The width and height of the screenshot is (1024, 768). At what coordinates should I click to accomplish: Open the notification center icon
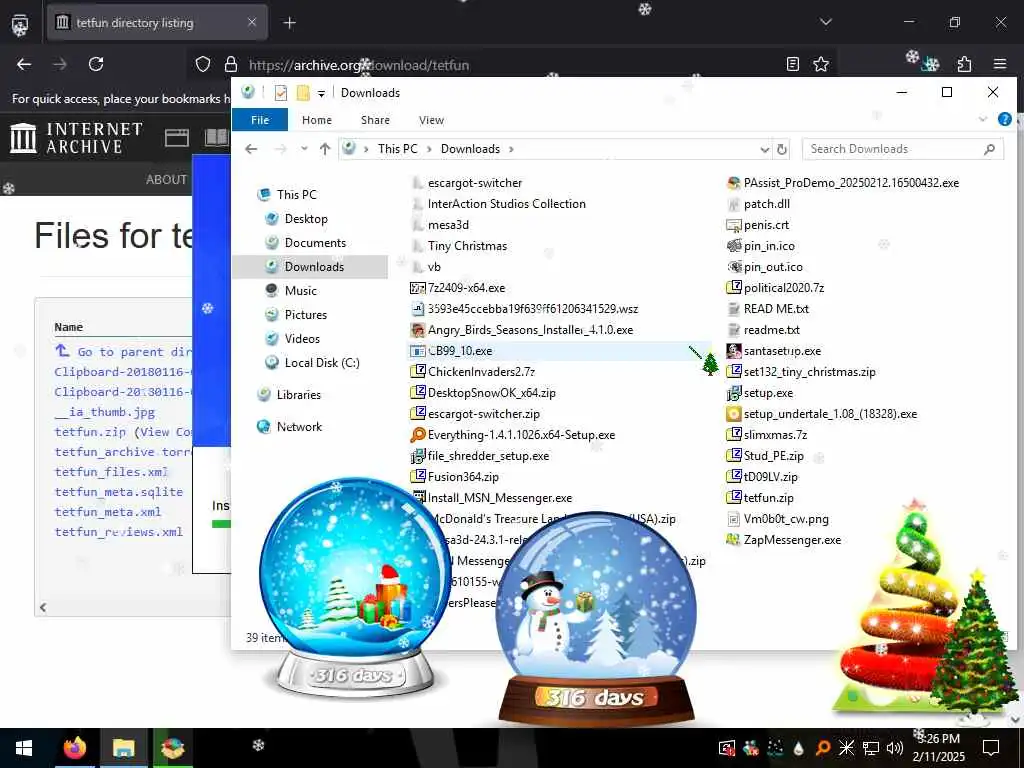pos(991,748)
